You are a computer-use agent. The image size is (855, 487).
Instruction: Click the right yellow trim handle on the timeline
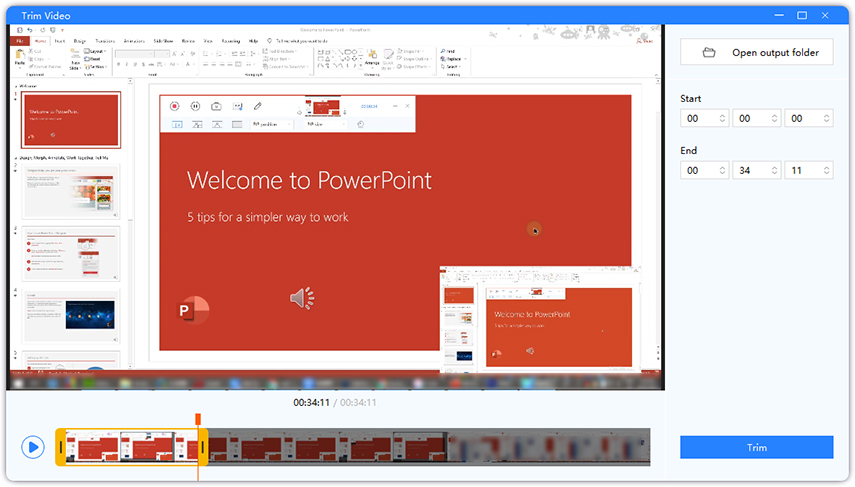203,447
